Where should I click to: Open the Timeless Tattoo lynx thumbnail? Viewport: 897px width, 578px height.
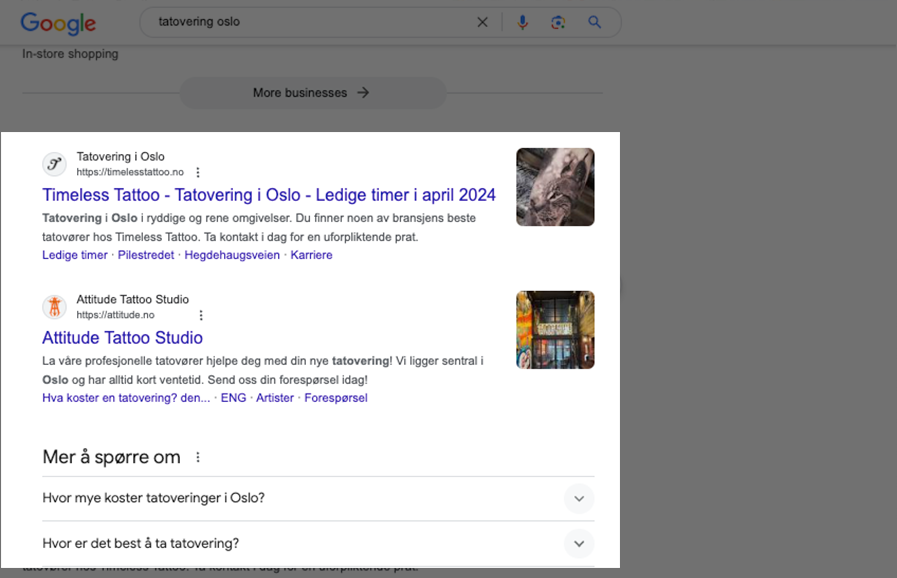coord(555,187)
